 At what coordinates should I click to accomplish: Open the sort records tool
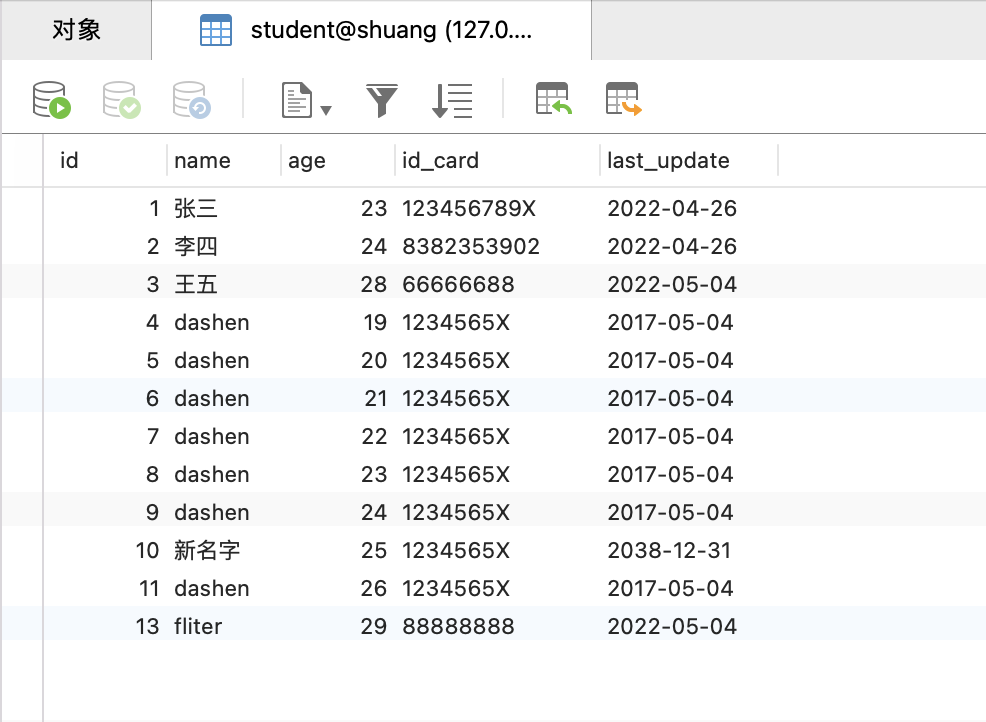point(452,100)
